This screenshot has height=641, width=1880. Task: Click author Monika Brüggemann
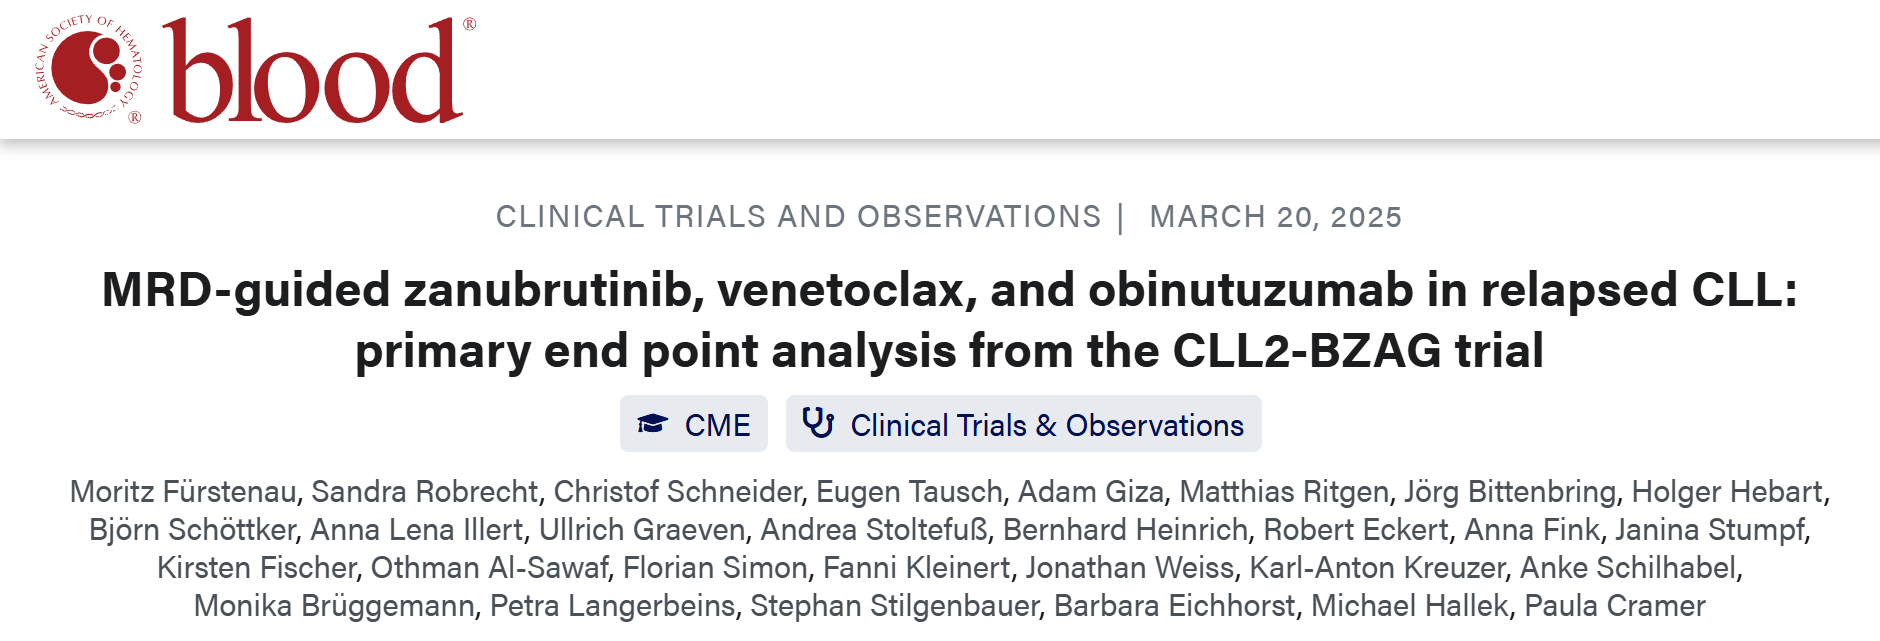(334, 606)
